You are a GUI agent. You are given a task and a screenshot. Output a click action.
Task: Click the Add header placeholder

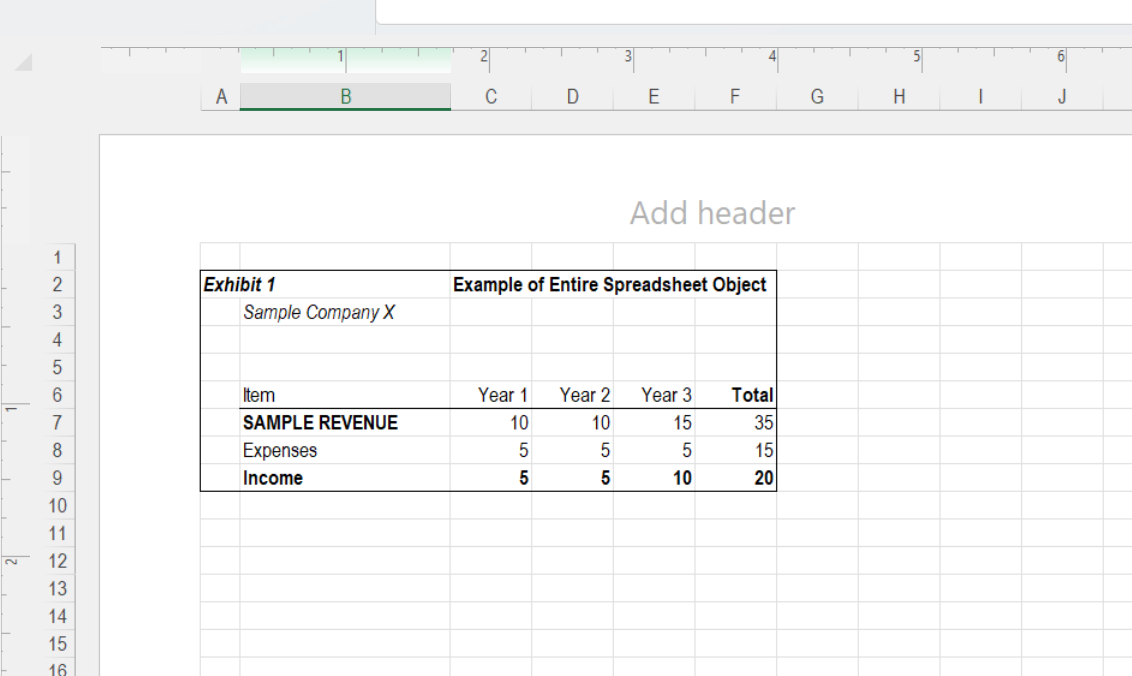pos(712,212)
